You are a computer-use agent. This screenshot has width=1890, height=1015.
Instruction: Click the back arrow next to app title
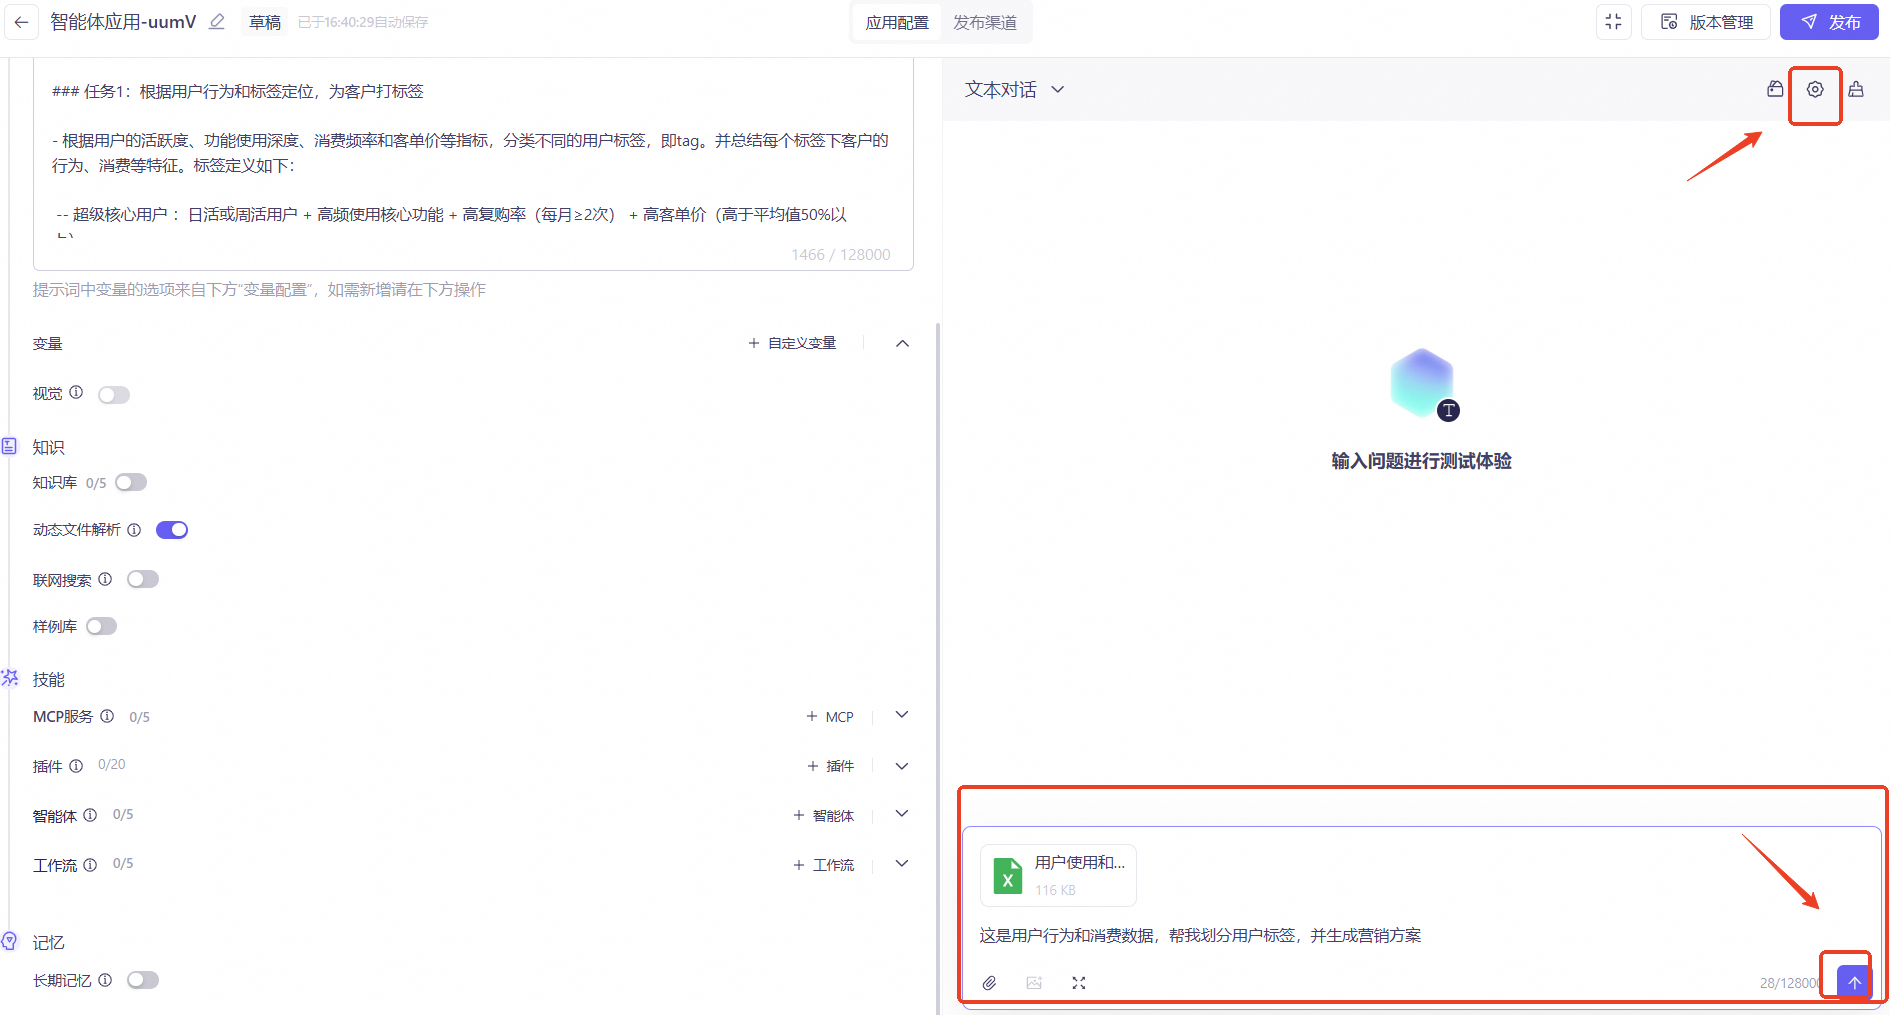pyautogui.click(x=21, y=22)
